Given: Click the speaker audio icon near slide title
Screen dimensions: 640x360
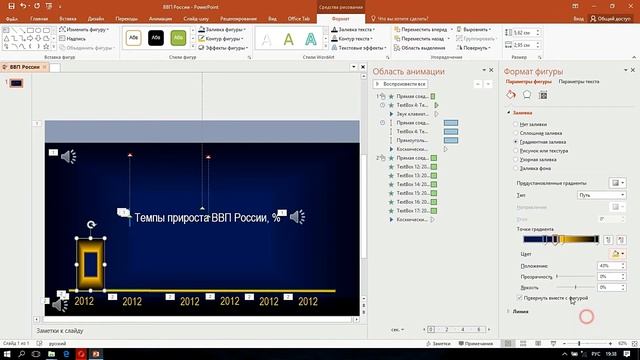Looking at the screenshot, I should click(x=297, y=217).
